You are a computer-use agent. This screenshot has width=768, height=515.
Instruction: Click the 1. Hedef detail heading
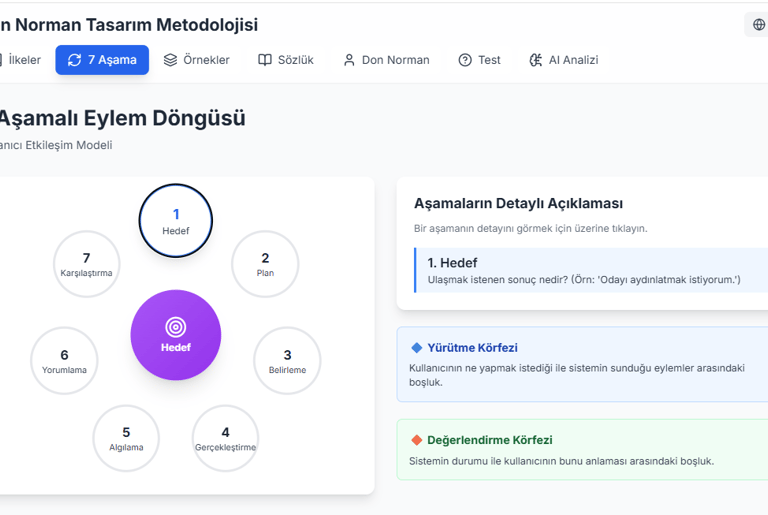pos(452,263)
